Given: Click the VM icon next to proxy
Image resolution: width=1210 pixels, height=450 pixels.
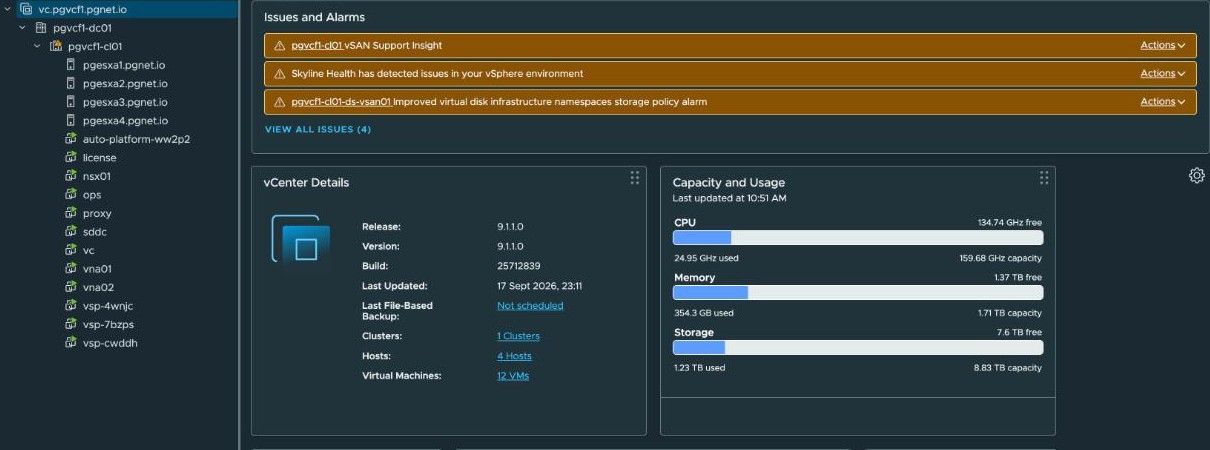Looking at the screenshot, I should pos(71,213).
